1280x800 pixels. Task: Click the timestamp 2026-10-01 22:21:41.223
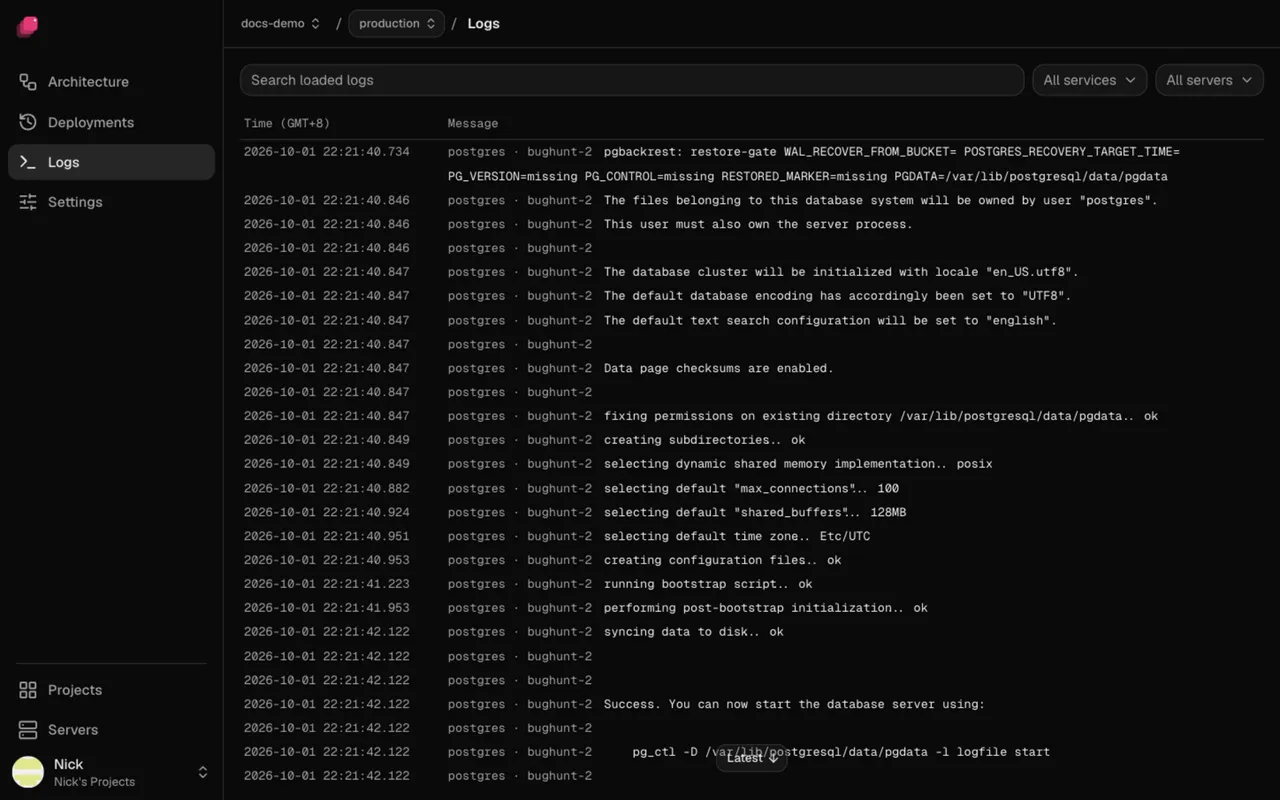327,584
